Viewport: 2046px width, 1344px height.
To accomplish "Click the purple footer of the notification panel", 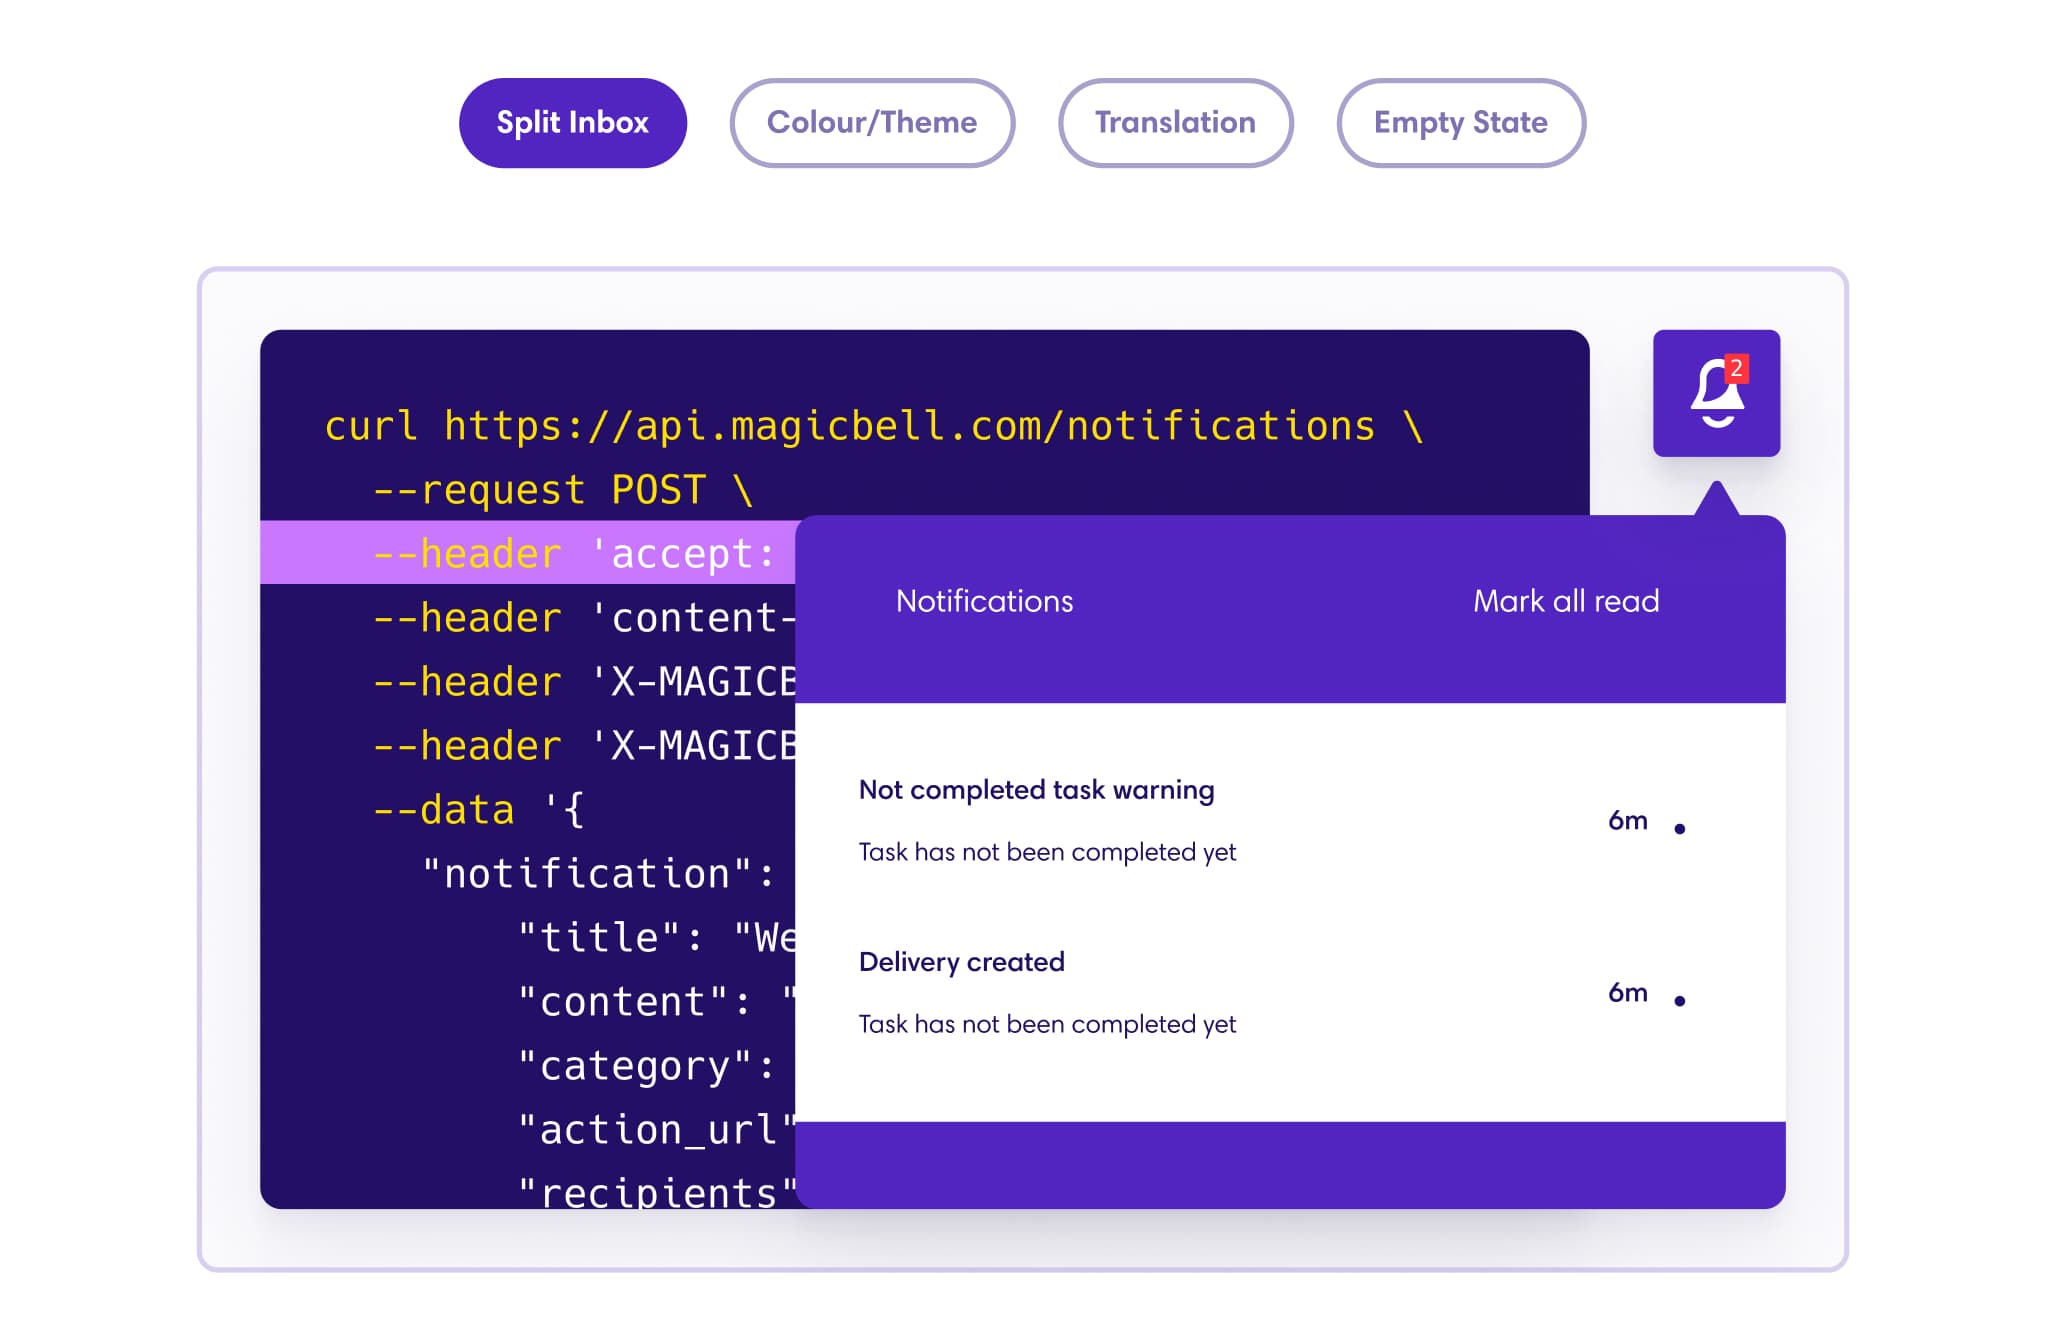I will coord(1290,1165).
